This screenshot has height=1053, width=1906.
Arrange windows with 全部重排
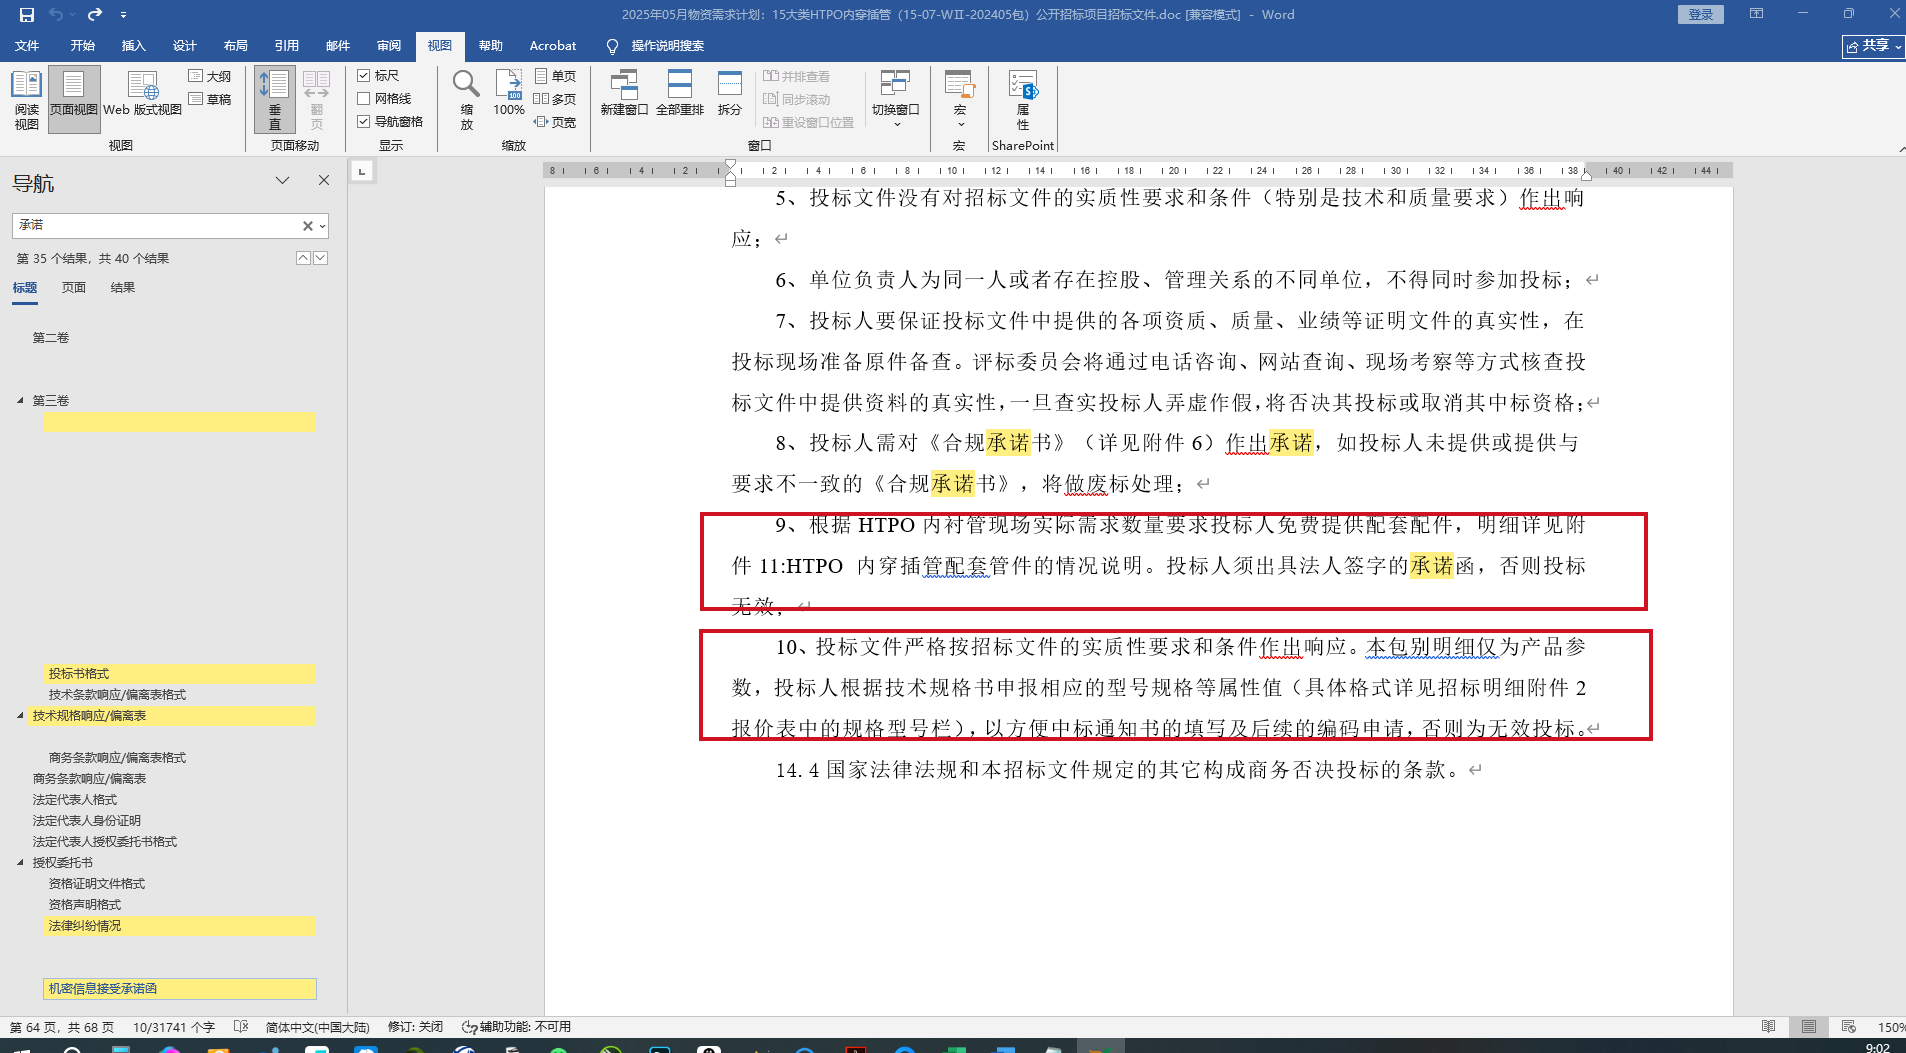coord(680,93)
